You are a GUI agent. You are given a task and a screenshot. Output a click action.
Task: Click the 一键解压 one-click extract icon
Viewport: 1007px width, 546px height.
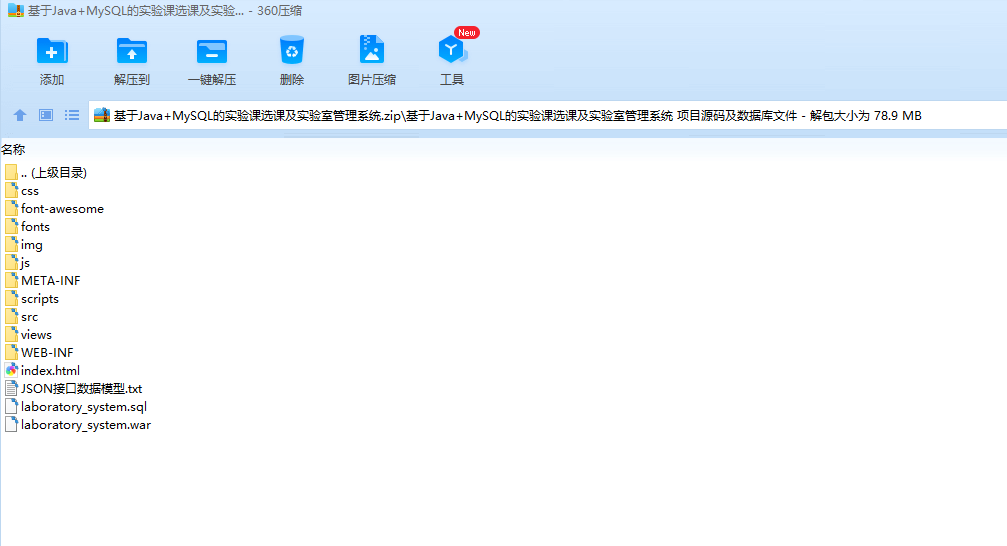coord(212,51)
